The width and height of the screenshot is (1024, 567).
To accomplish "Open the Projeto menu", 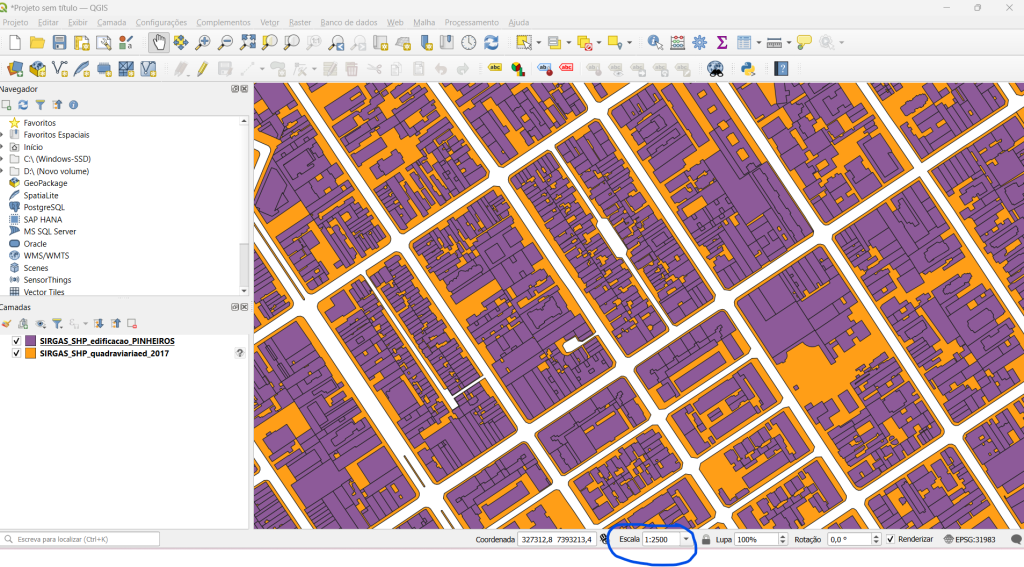I will tap(15, 22).
